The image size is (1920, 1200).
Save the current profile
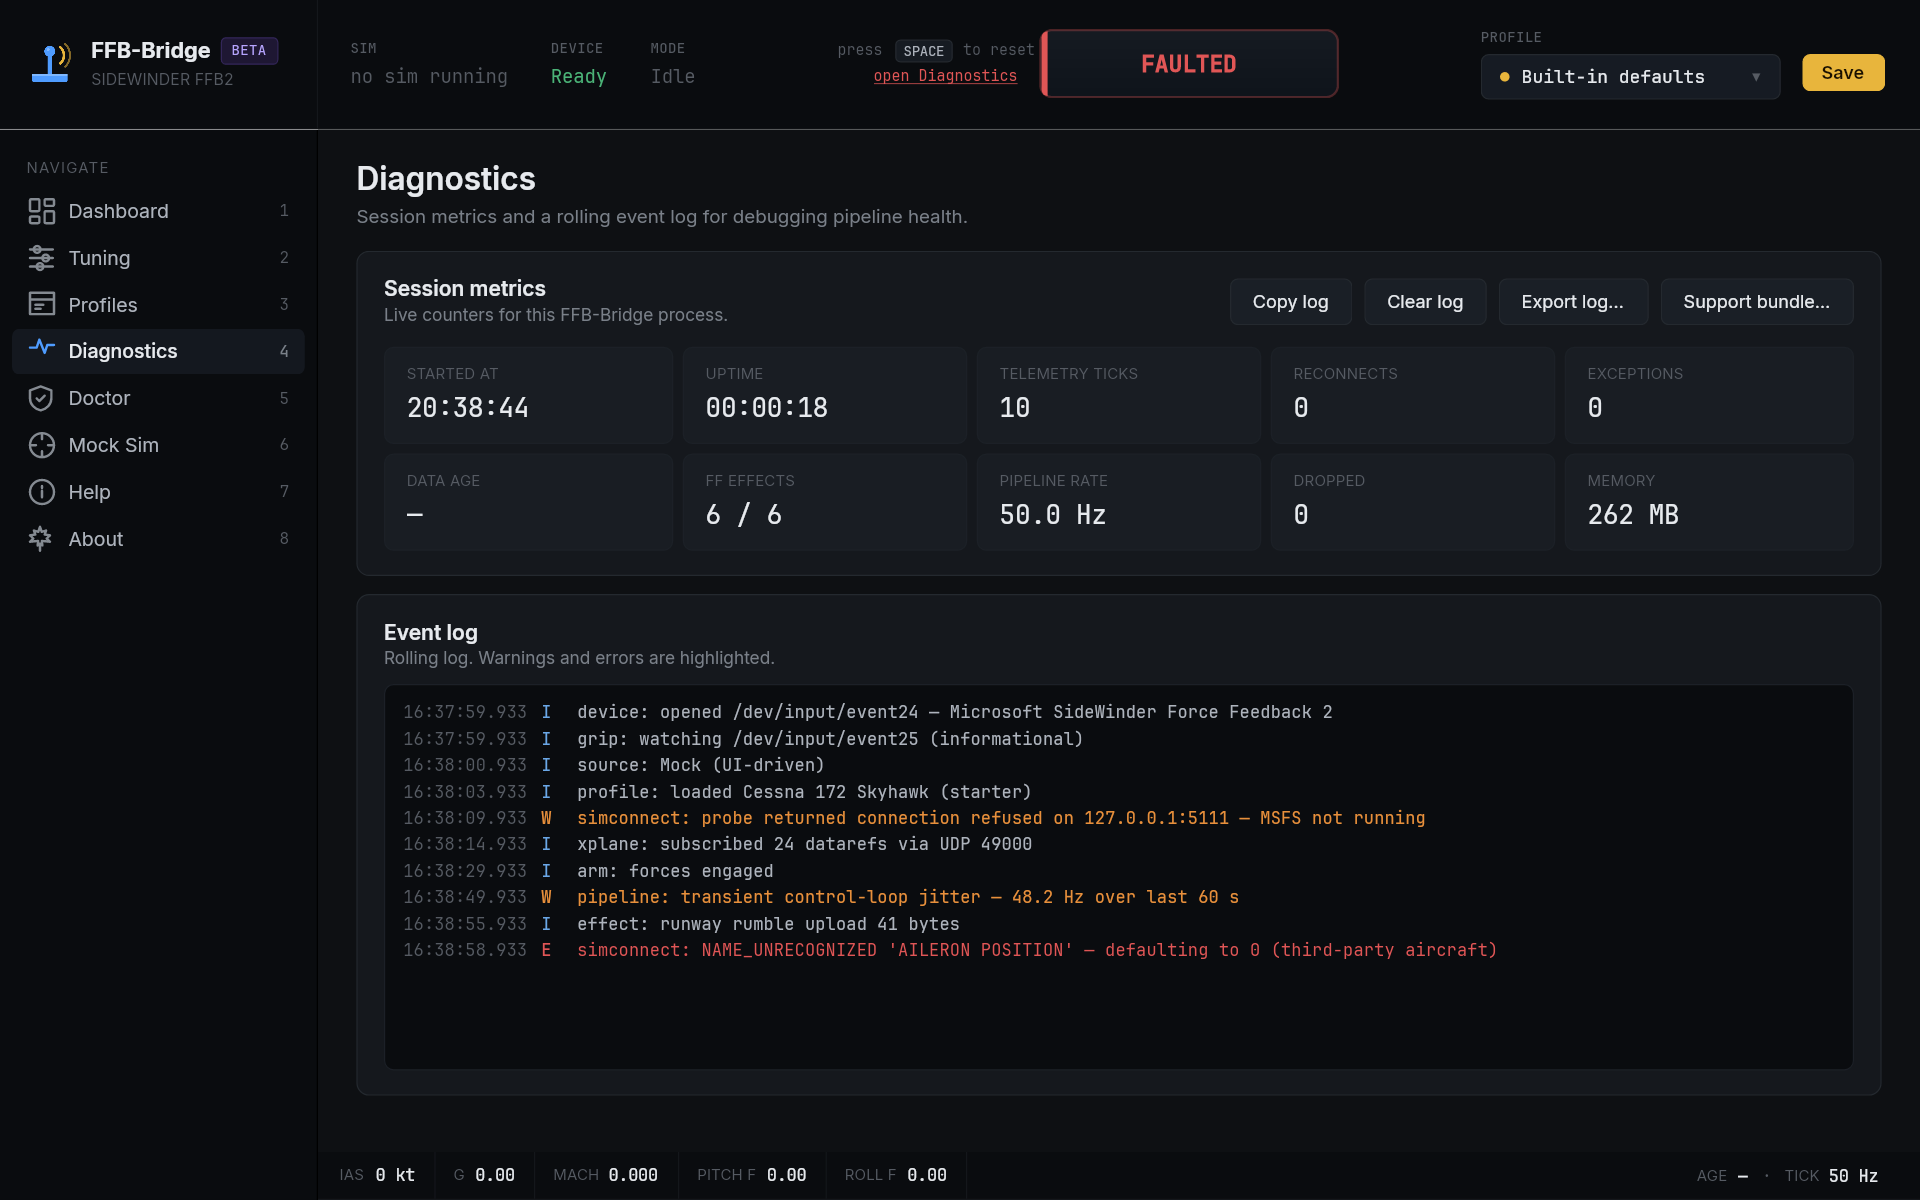click(1842, 73)
